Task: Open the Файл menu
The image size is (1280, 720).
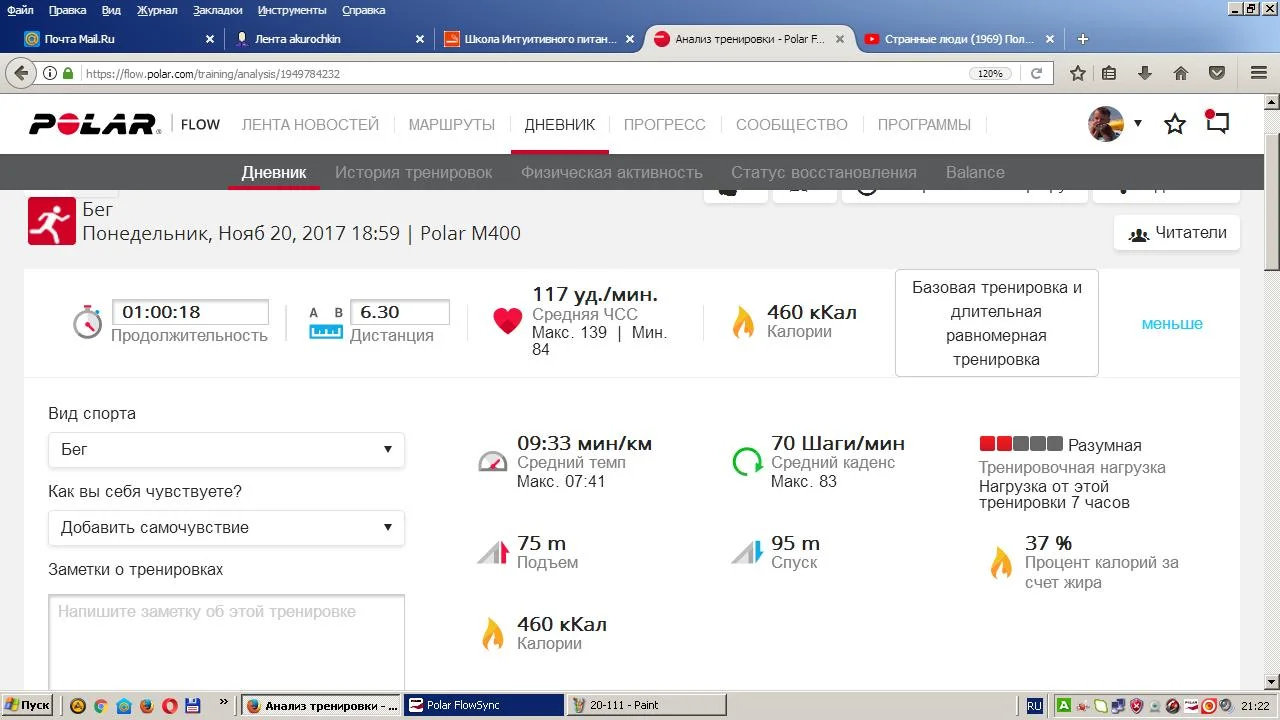Action: [20, 10]
